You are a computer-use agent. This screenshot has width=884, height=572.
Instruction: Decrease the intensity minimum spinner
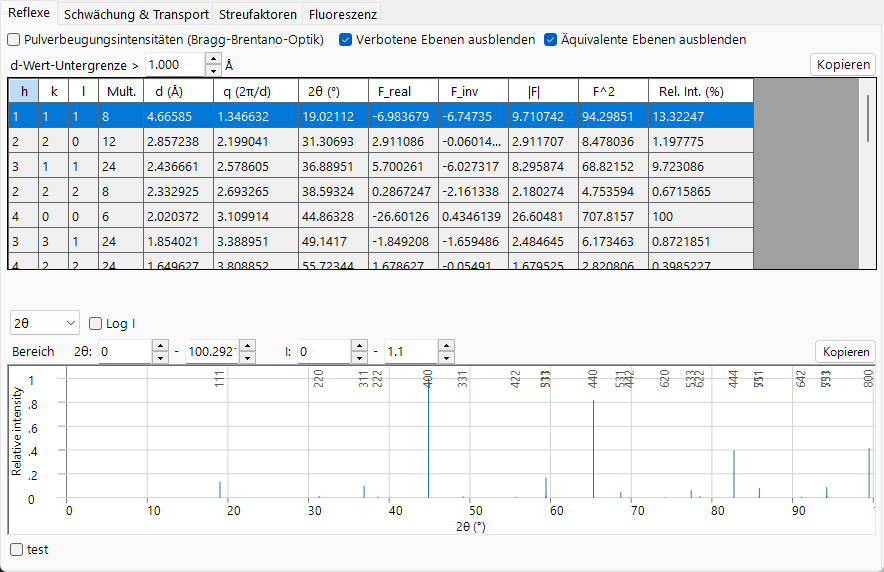point(359,357)
